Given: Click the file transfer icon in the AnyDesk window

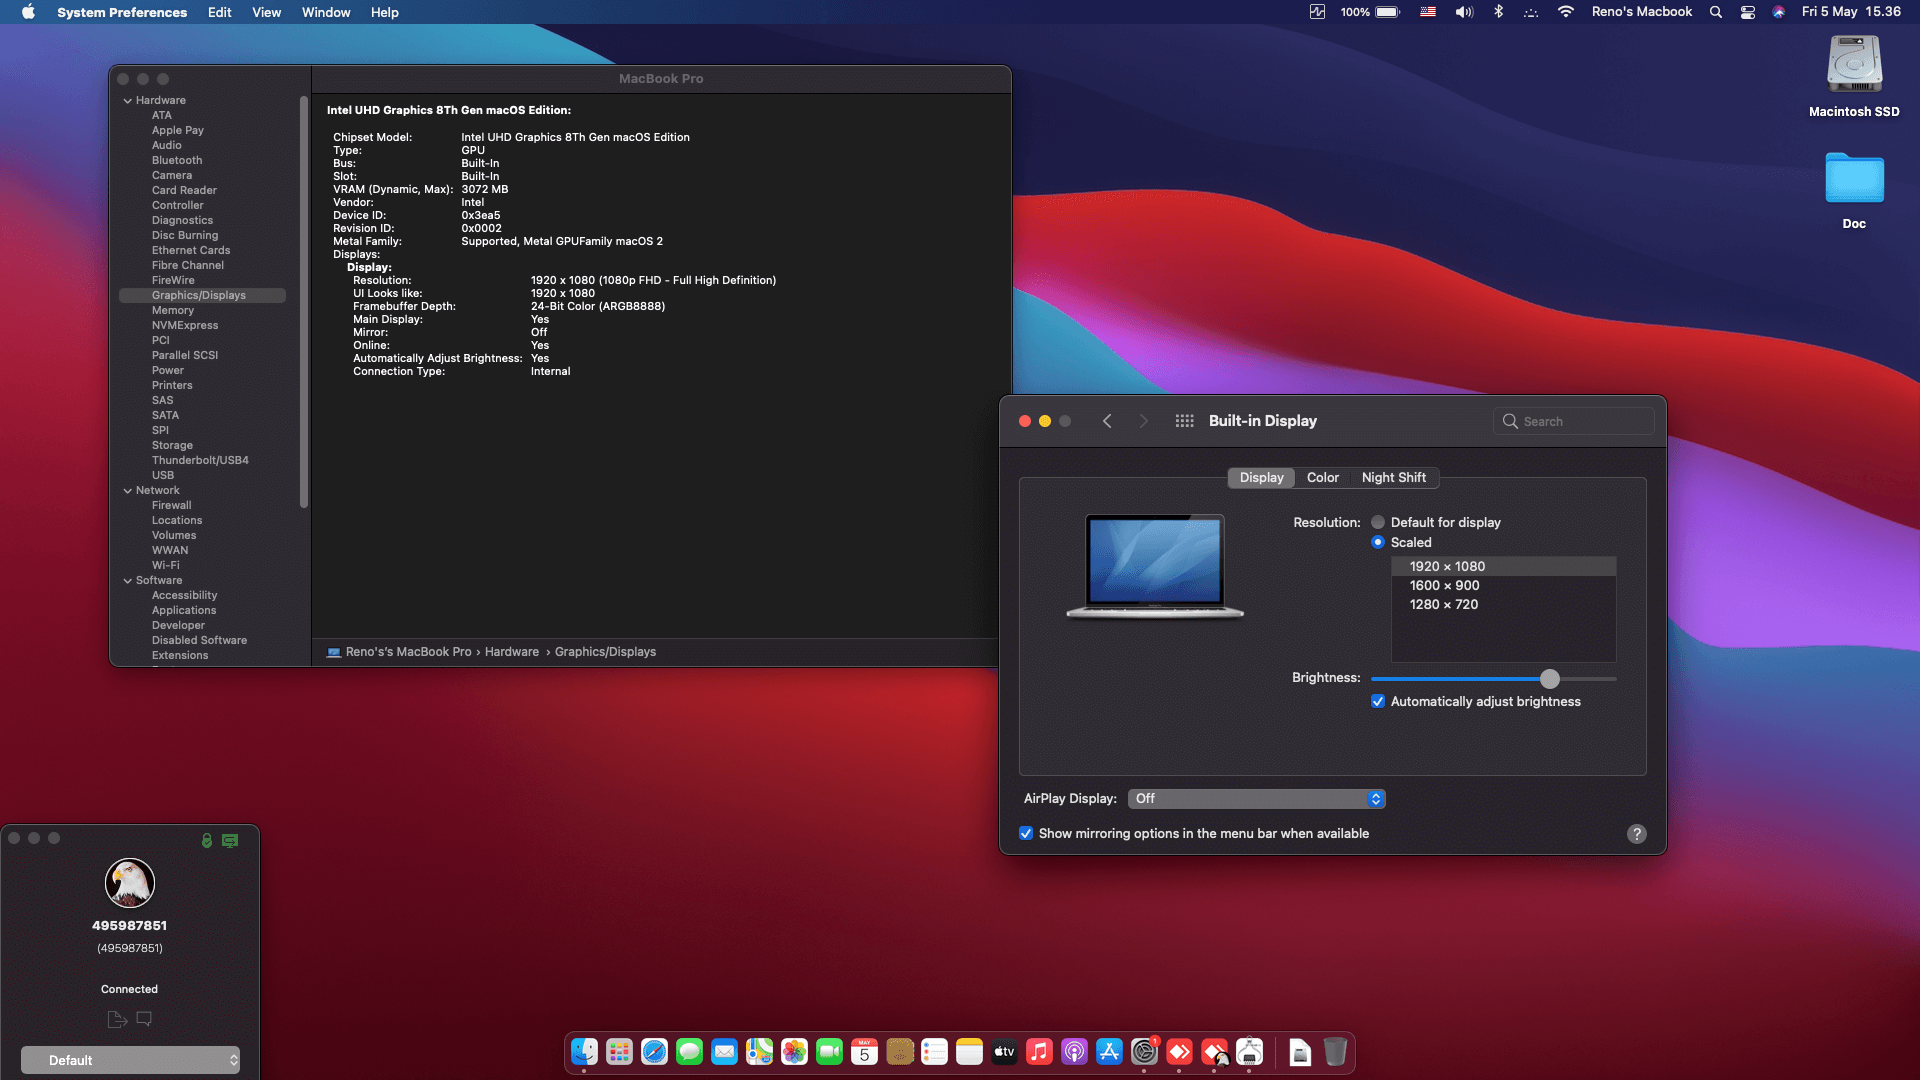Looking at the screenshot, I should tap(117, 1019).
